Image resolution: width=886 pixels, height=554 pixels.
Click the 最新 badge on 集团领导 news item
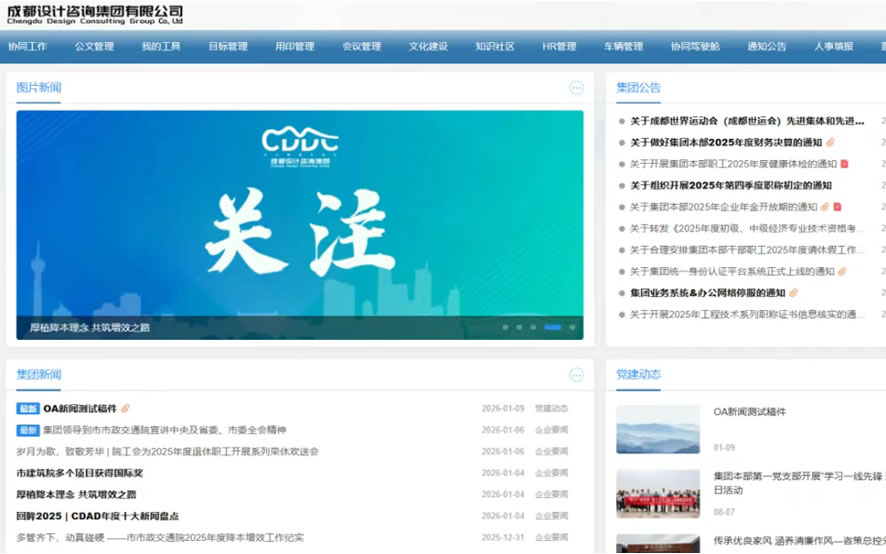28,430
